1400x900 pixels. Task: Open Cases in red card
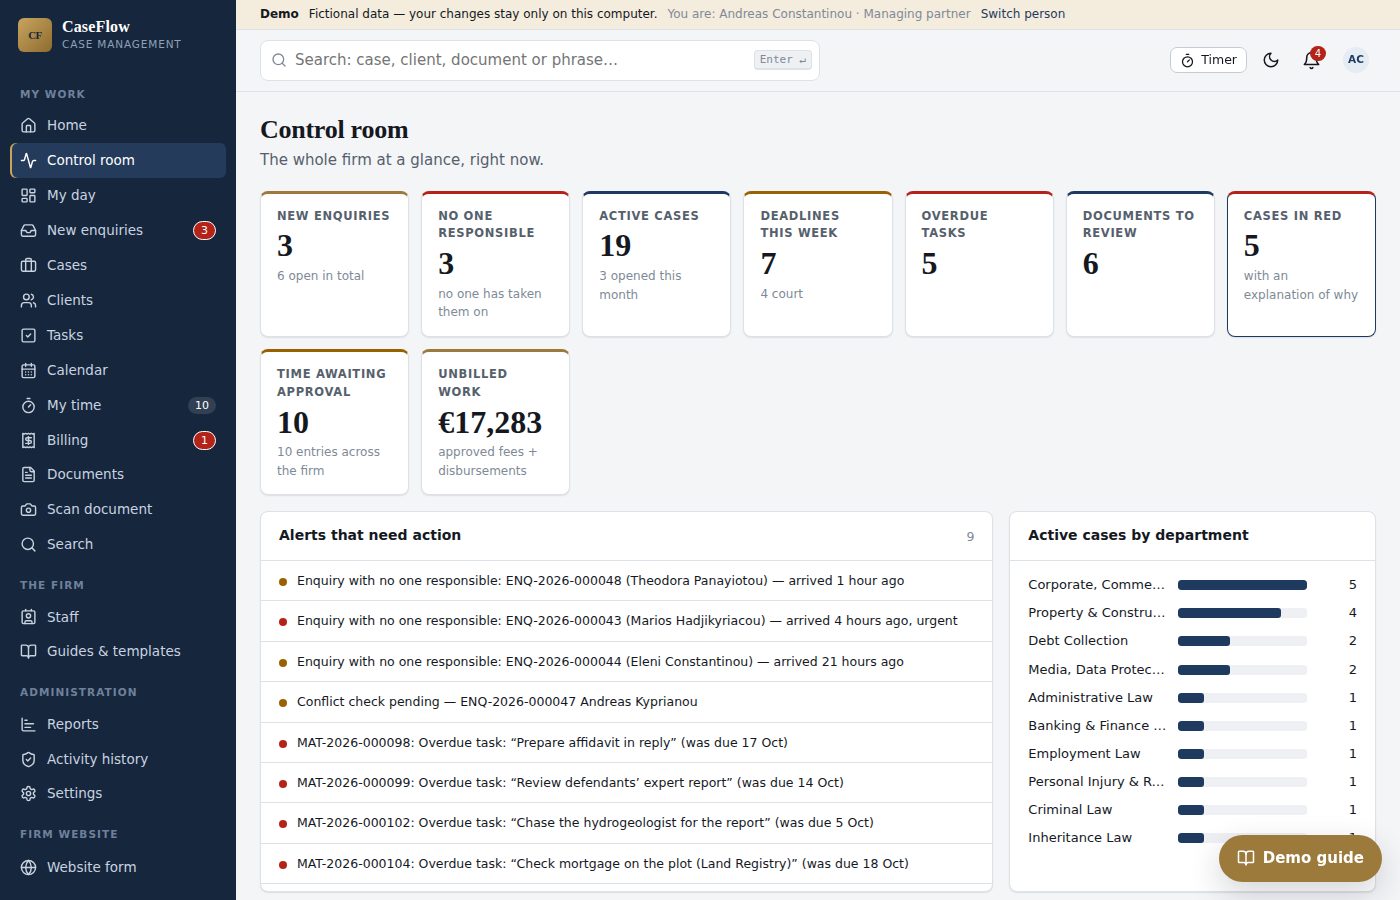coord(1301,264)
